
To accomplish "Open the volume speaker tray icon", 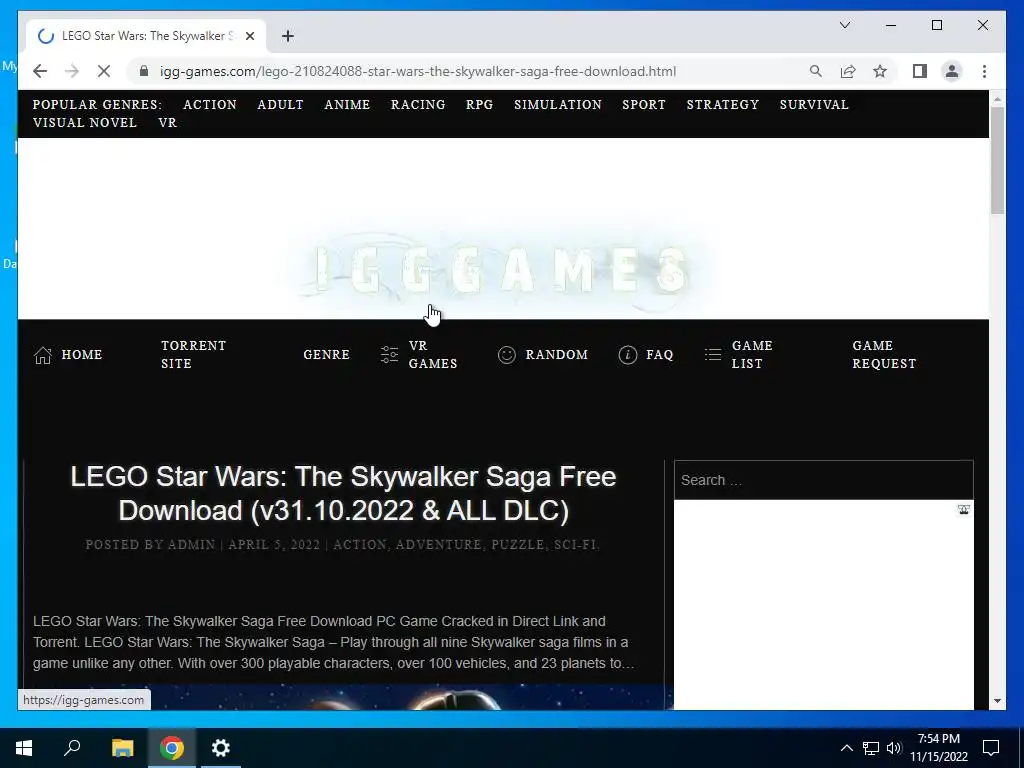I will [x=894, y=748].
